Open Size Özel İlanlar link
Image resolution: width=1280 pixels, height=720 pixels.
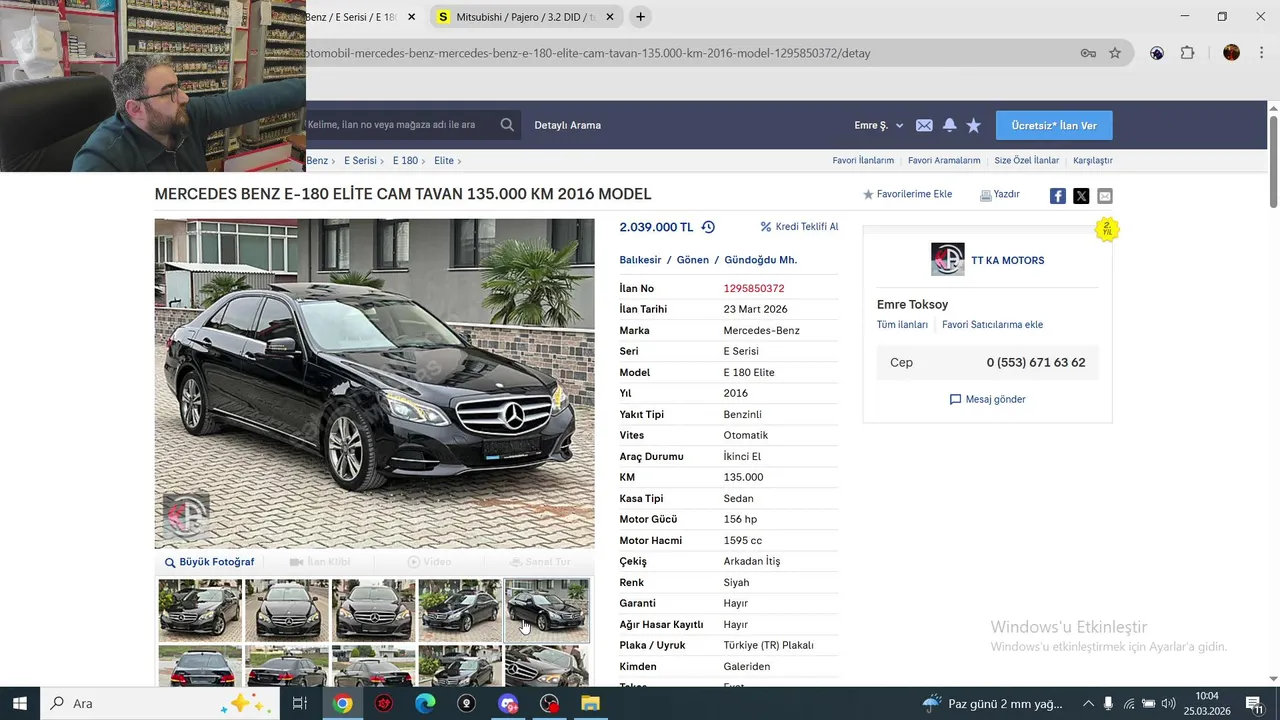1026,160
